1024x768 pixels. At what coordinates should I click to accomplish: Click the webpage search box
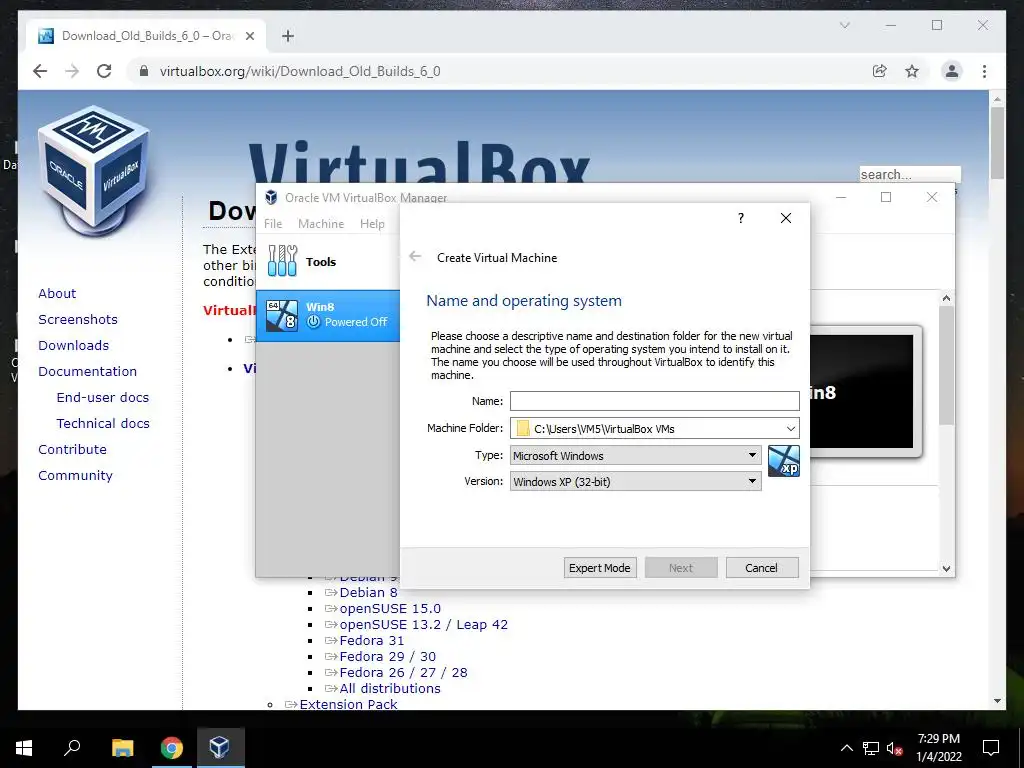click(x=910, y=174)
